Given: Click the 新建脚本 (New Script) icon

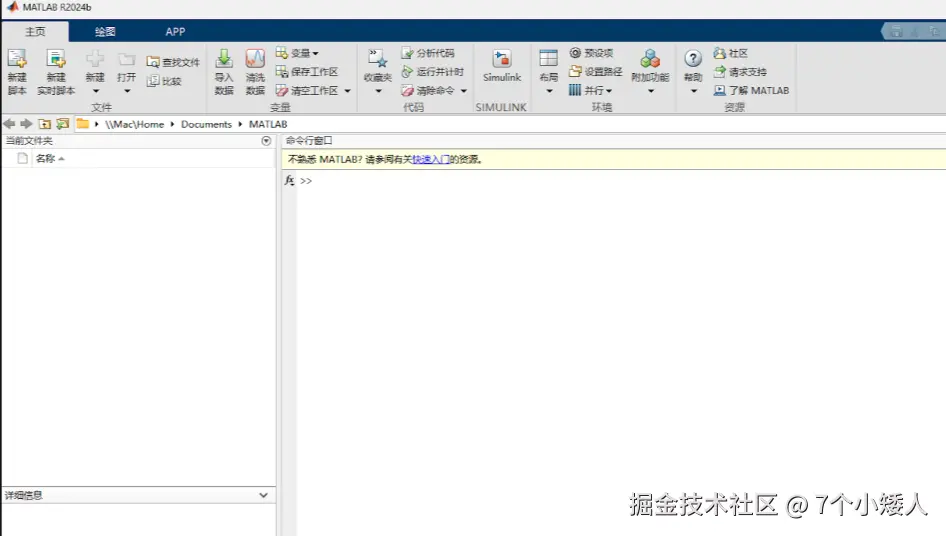Looking at the screenshot, I should pyautogui.click(x=17, y=59).
